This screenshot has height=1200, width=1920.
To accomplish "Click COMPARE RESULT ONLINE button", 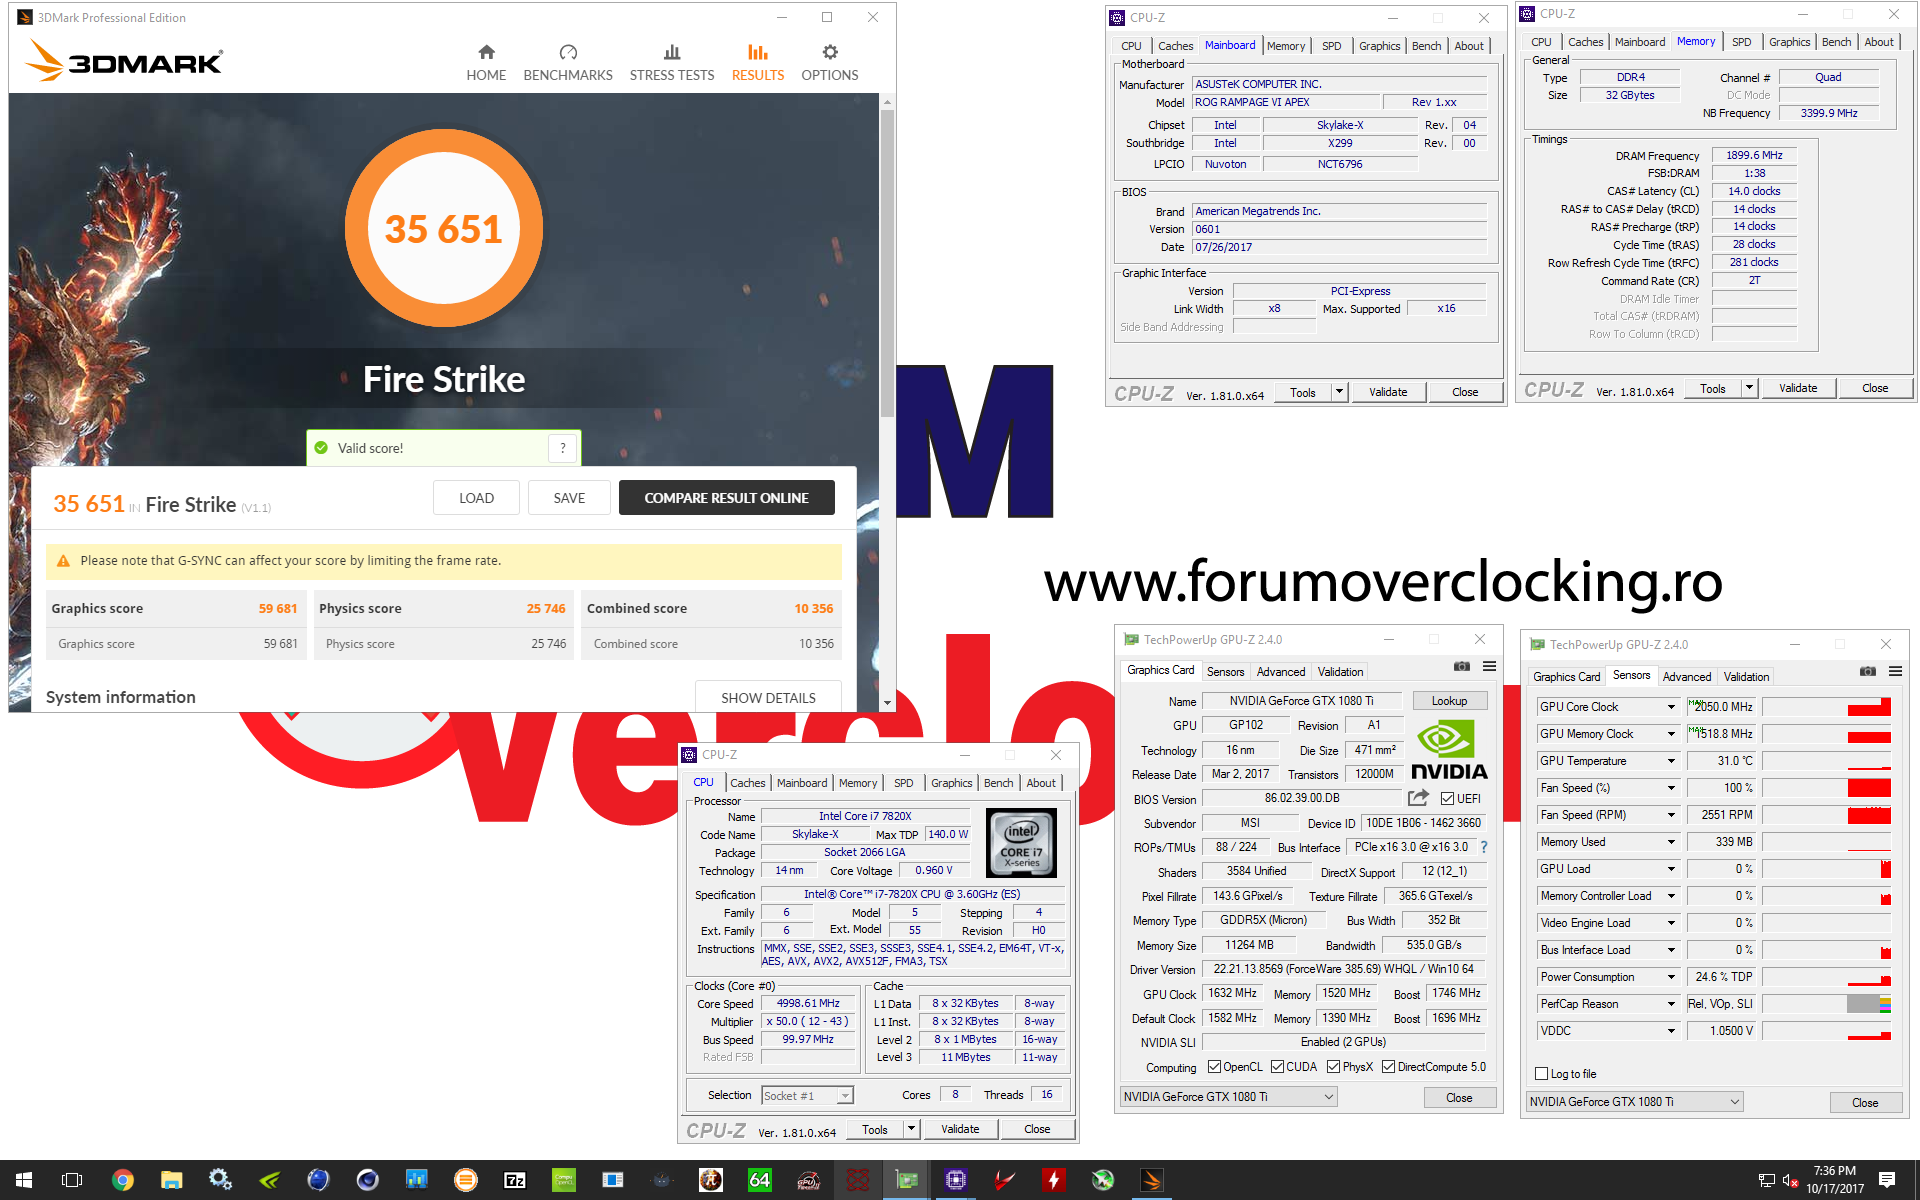I will (x=726, y=498).
